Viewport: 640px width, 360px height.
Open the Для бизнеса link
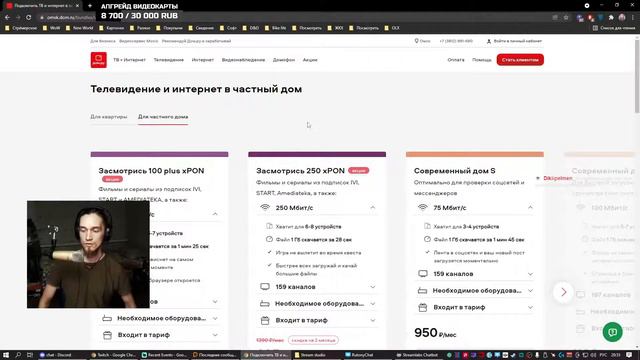click(x=103, y=41)
